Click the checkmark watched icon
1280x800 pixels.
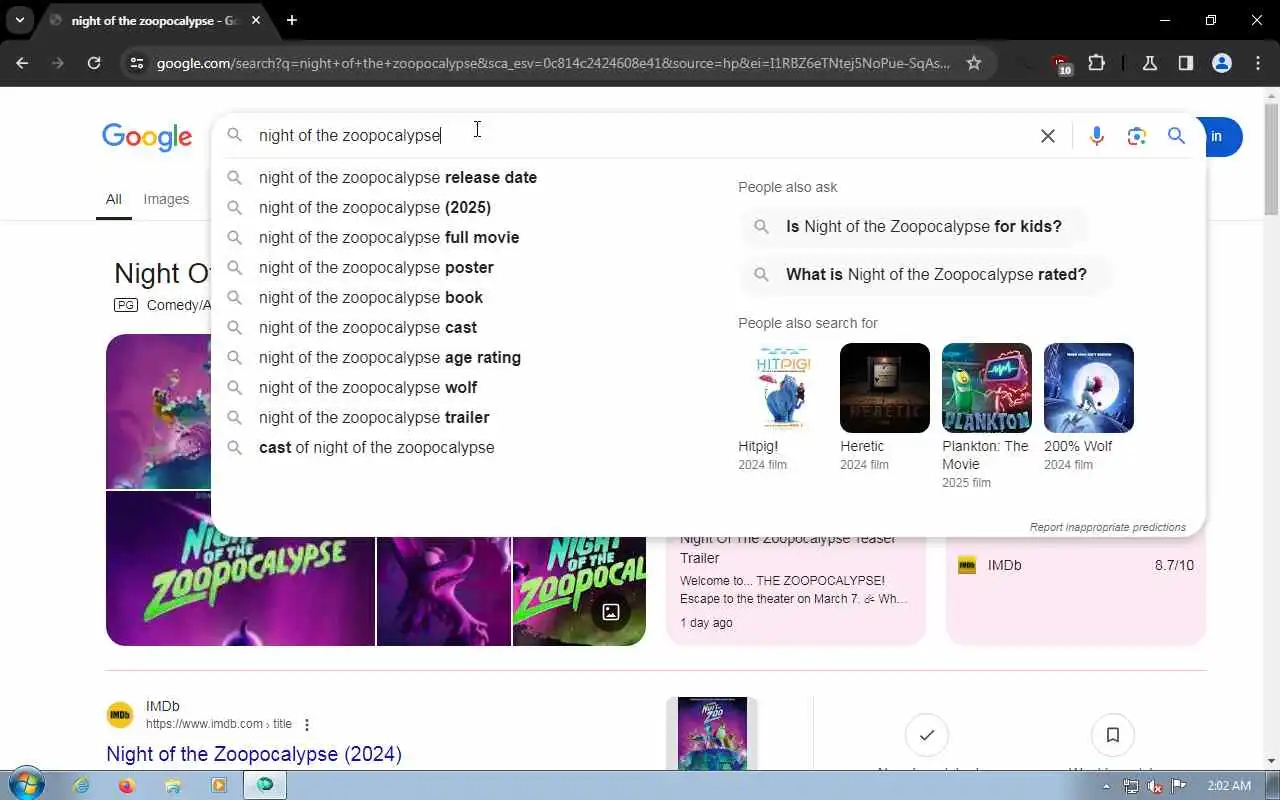coord(926,735)
